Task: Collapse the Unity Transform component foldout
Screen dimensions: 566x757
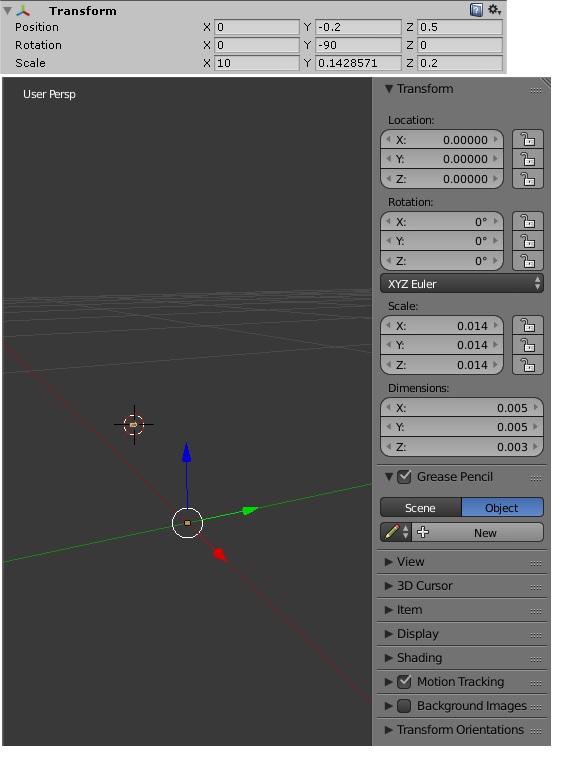Action: [x=7, y=10]
